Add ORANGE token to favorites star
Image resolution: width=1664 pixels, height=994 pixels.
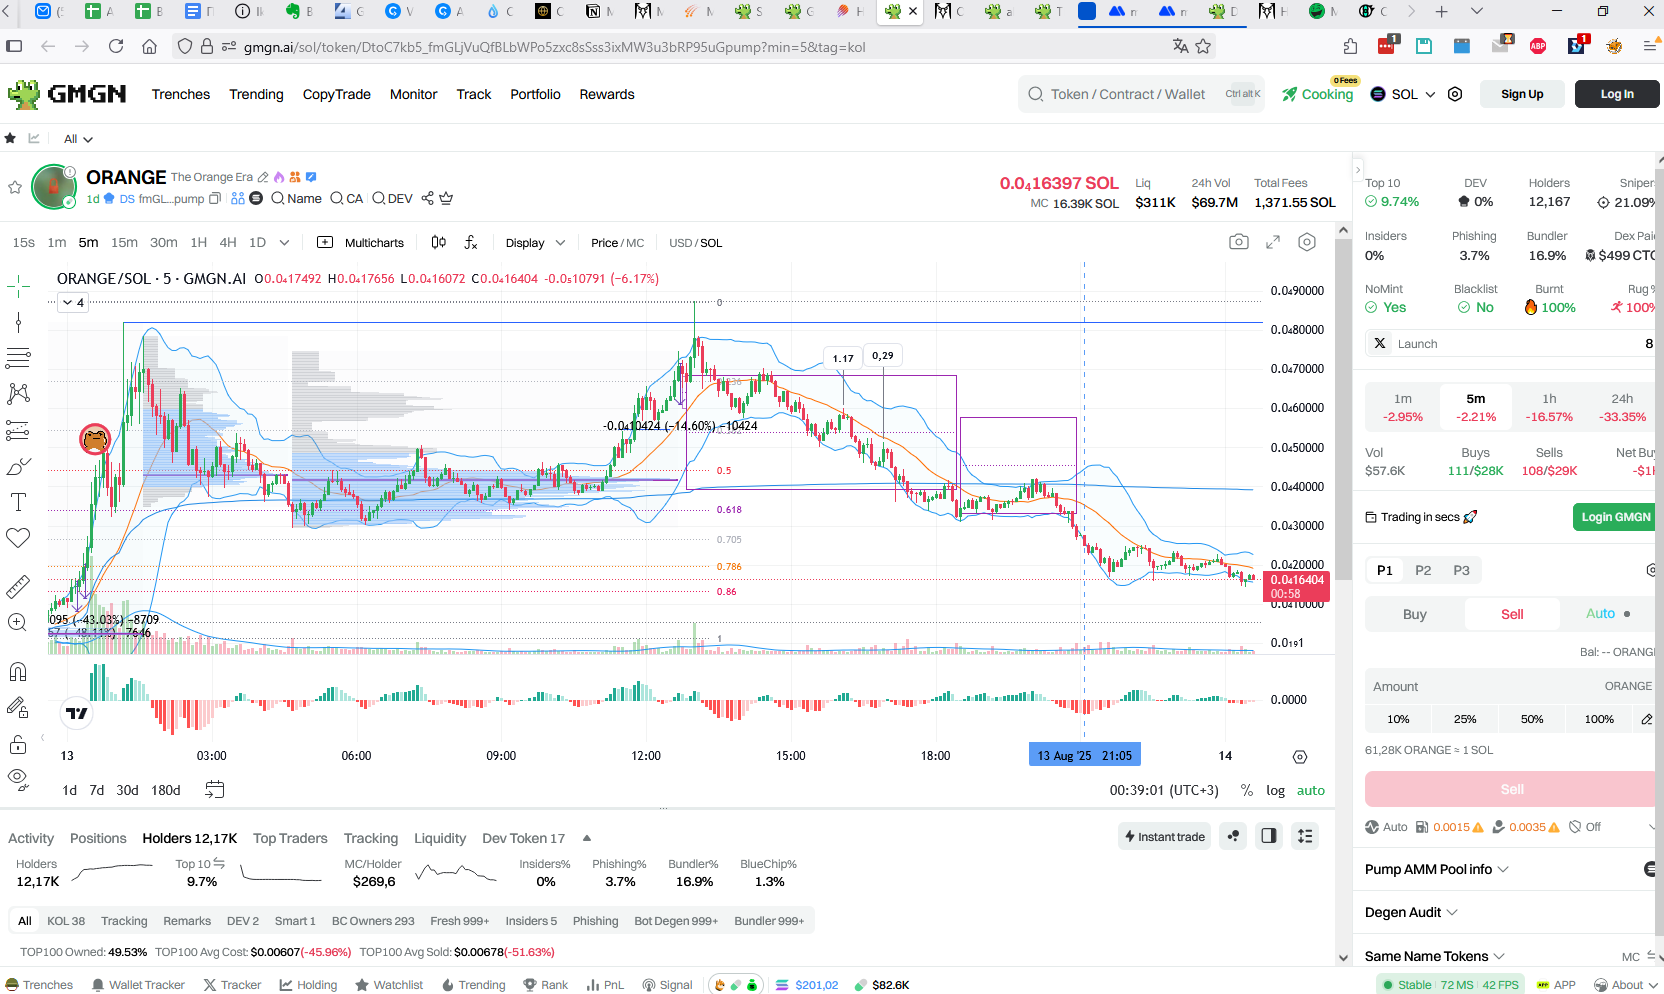click(15, 187)
